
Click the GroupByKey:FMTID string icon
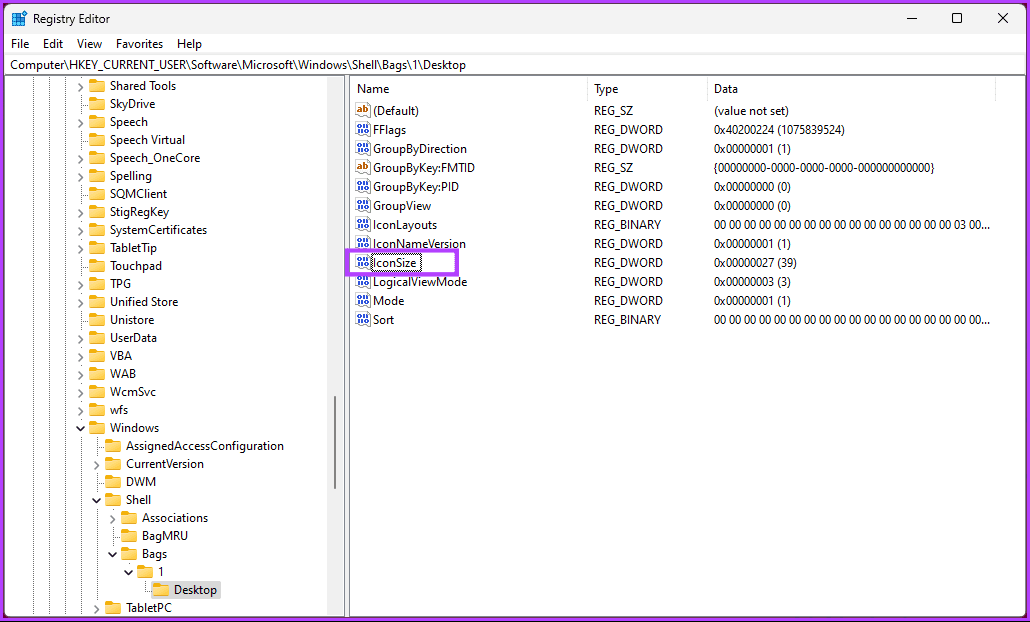pos(363,167)
